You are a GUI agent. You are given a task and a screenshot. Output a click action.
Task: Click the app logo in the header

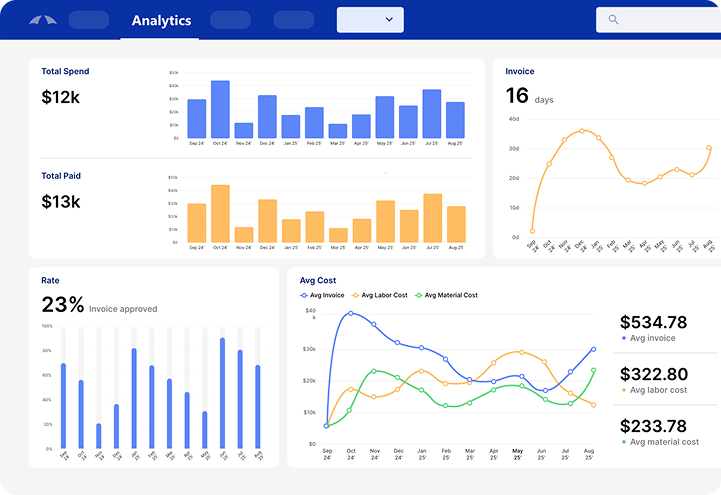[x=43, y=20]
